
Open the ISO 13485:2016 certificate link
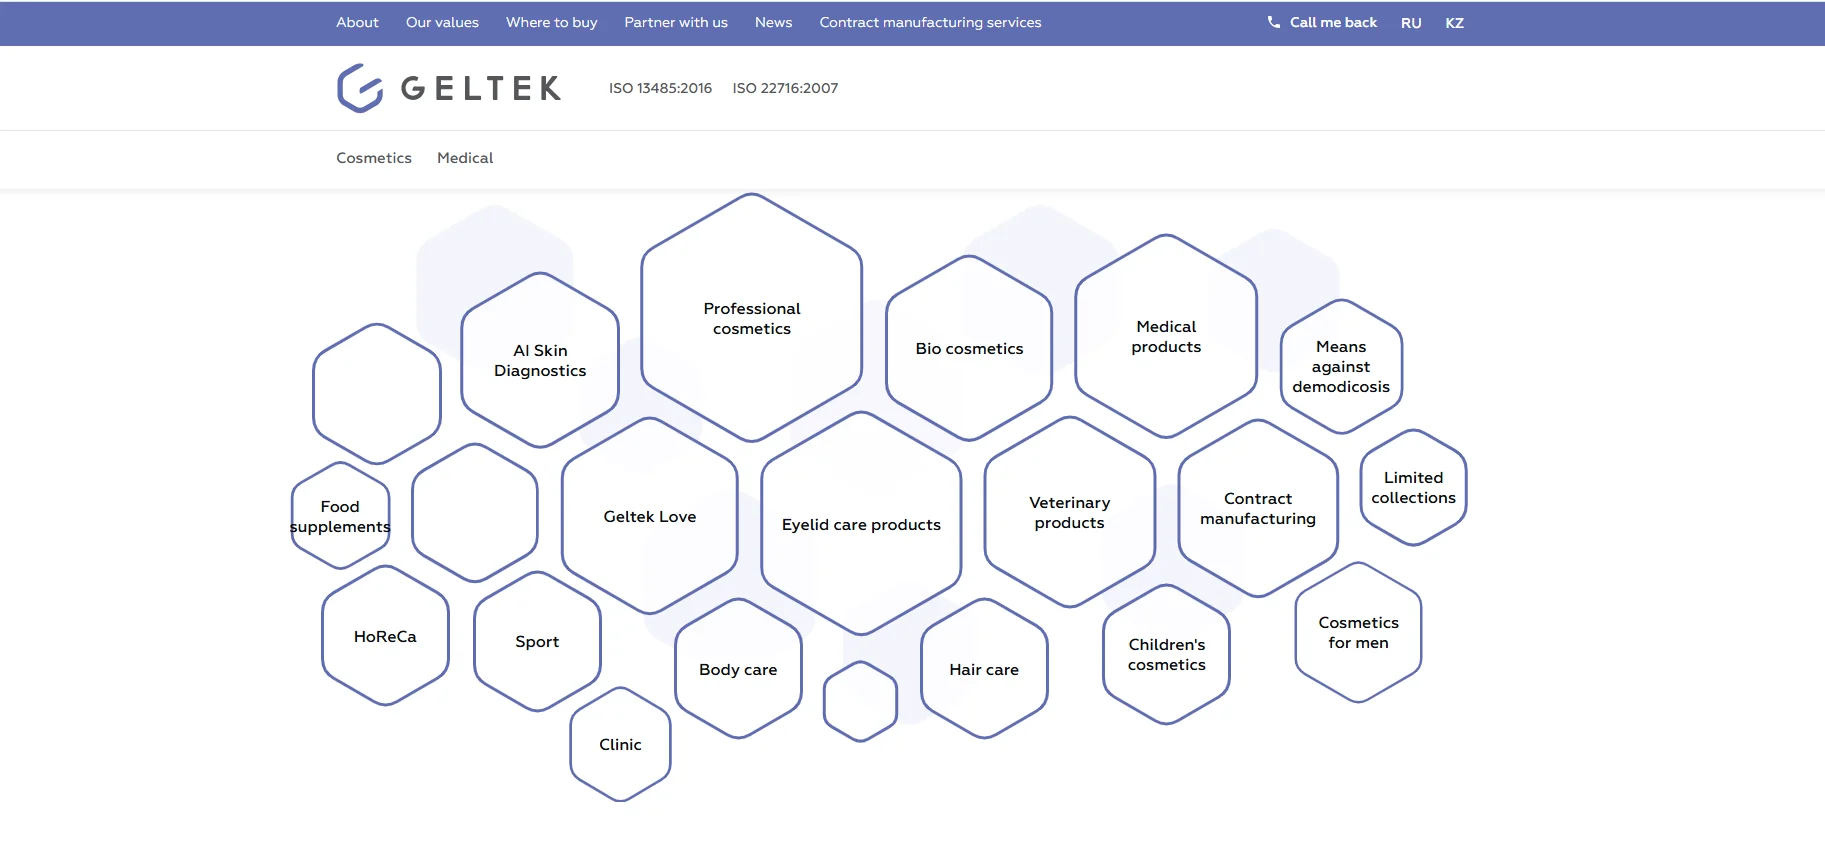click(660, 88)
